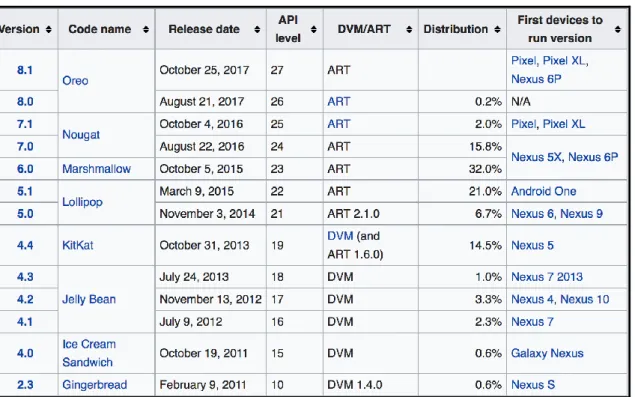Sort by DVM/ART column arrows
The height and width of the screenshot is (397, 635).
pyautogui.click(x=409, y=30)
